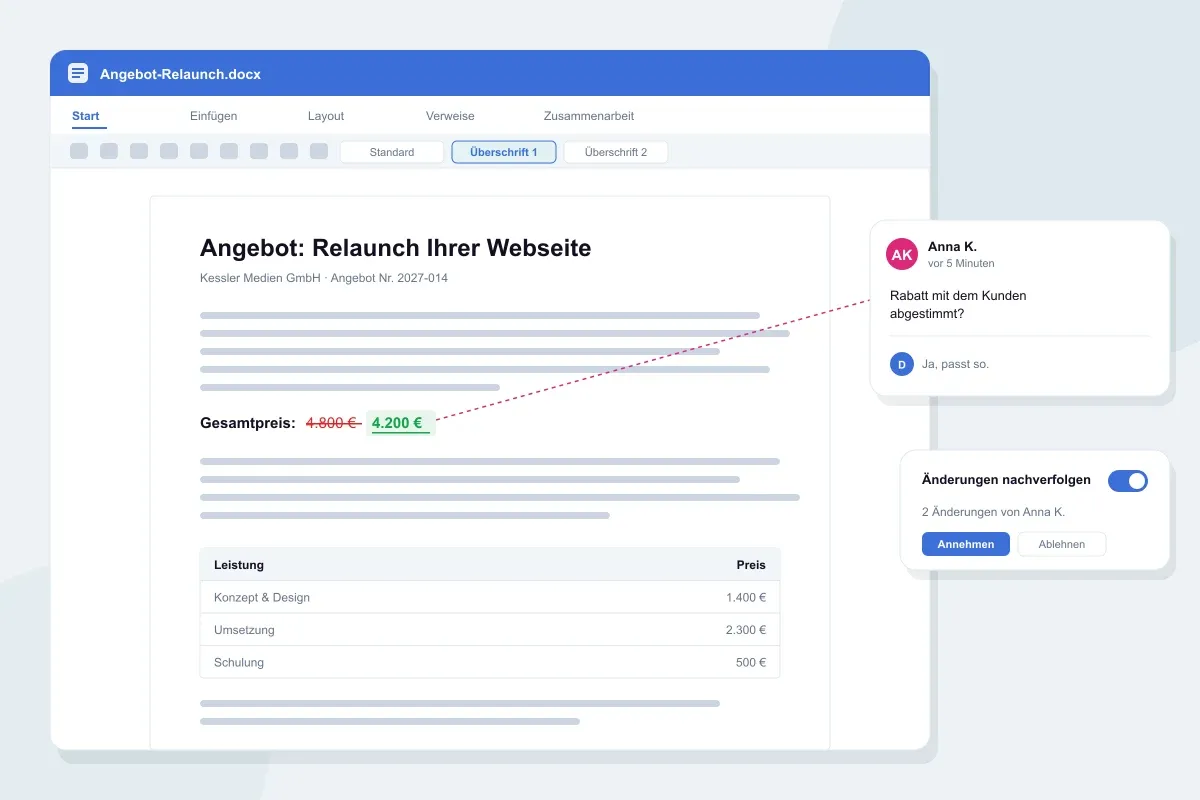The width and height of the screenshot is (1200, 800).
Task: Open the Einfügen tab
Action: 214,116
